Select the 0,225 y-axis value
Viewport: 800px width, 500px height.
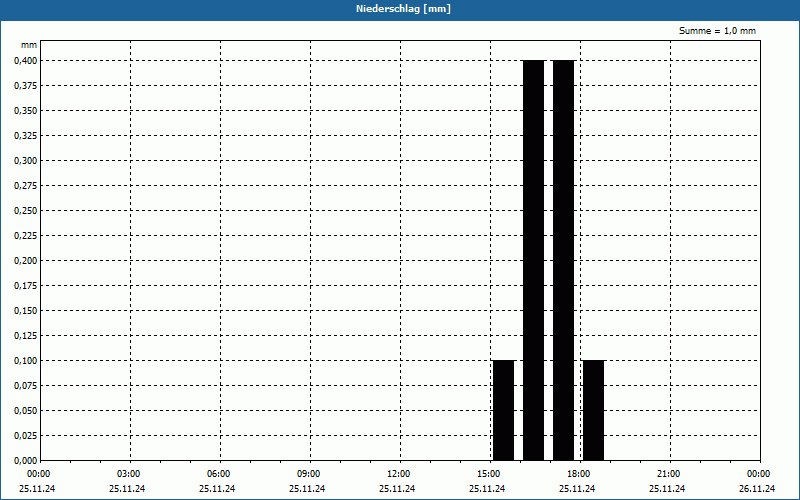26,236
